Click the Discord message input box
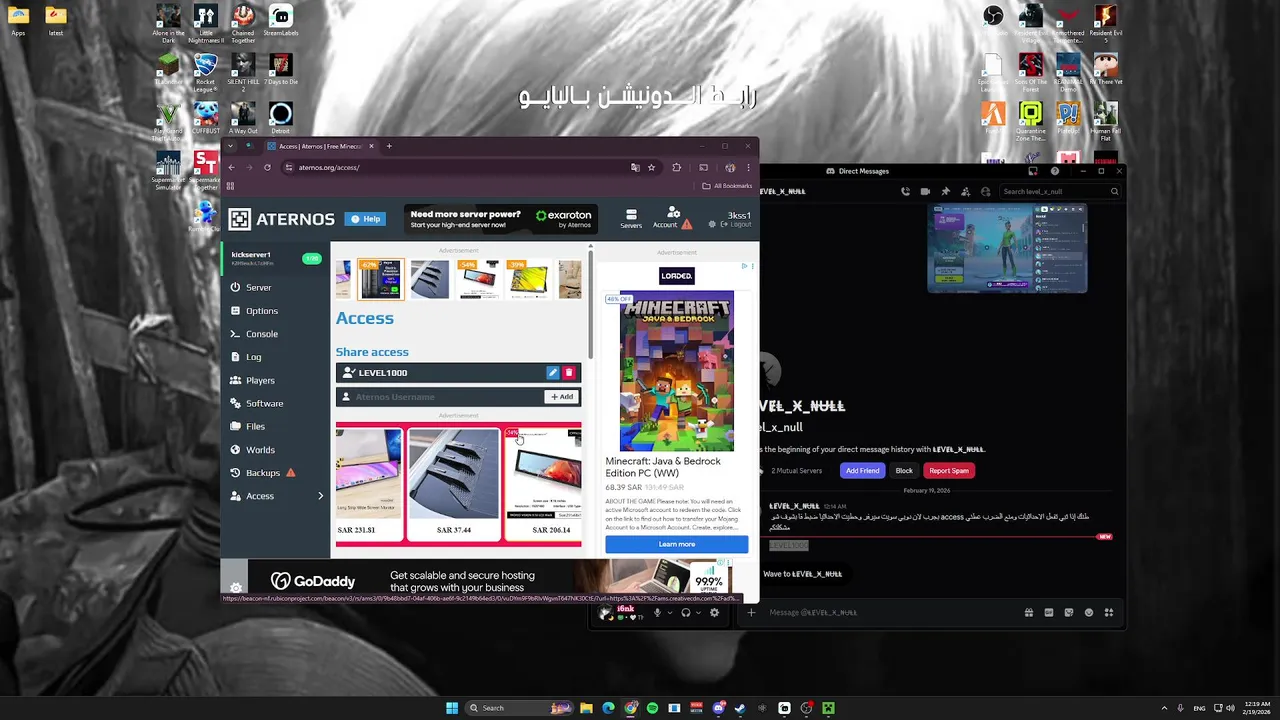1280x720 pixels. pyautogui.click(x=890, y=612)
